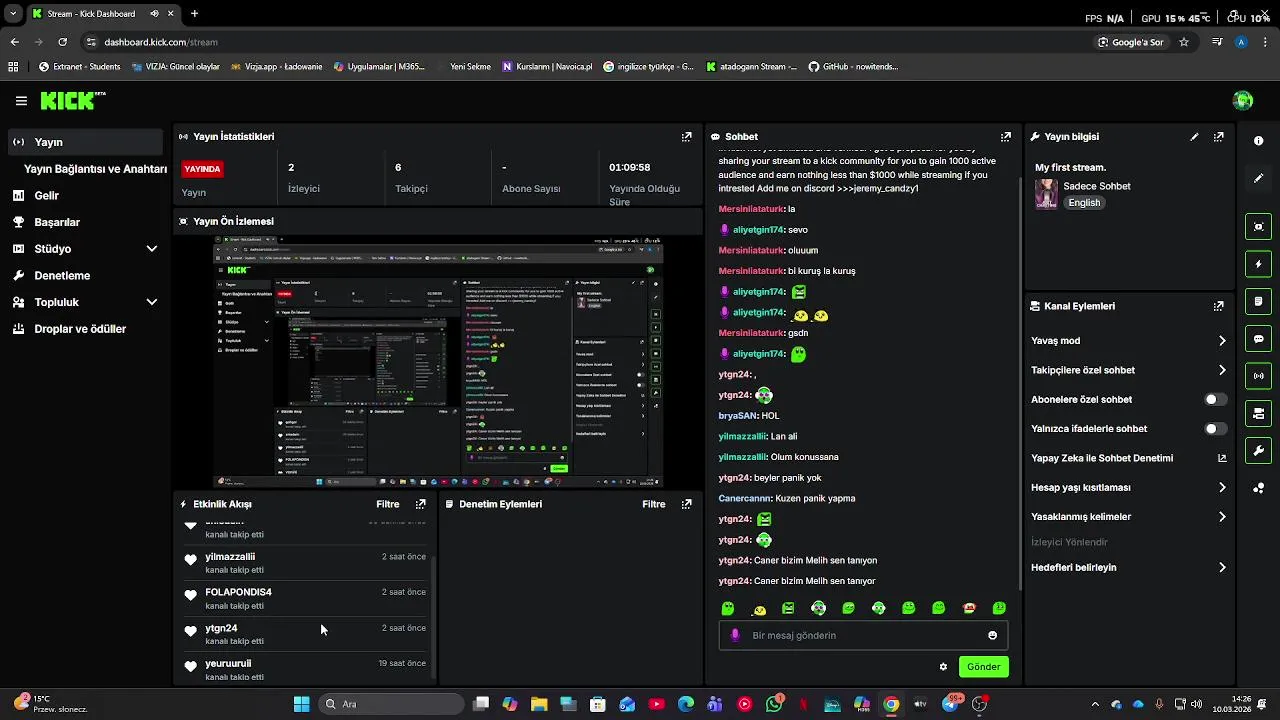Toggle the broadcast signal widget icon in the right sidebar
Image resolution: width=1280 pixels, height=720 pixels.
(1259, 376)
